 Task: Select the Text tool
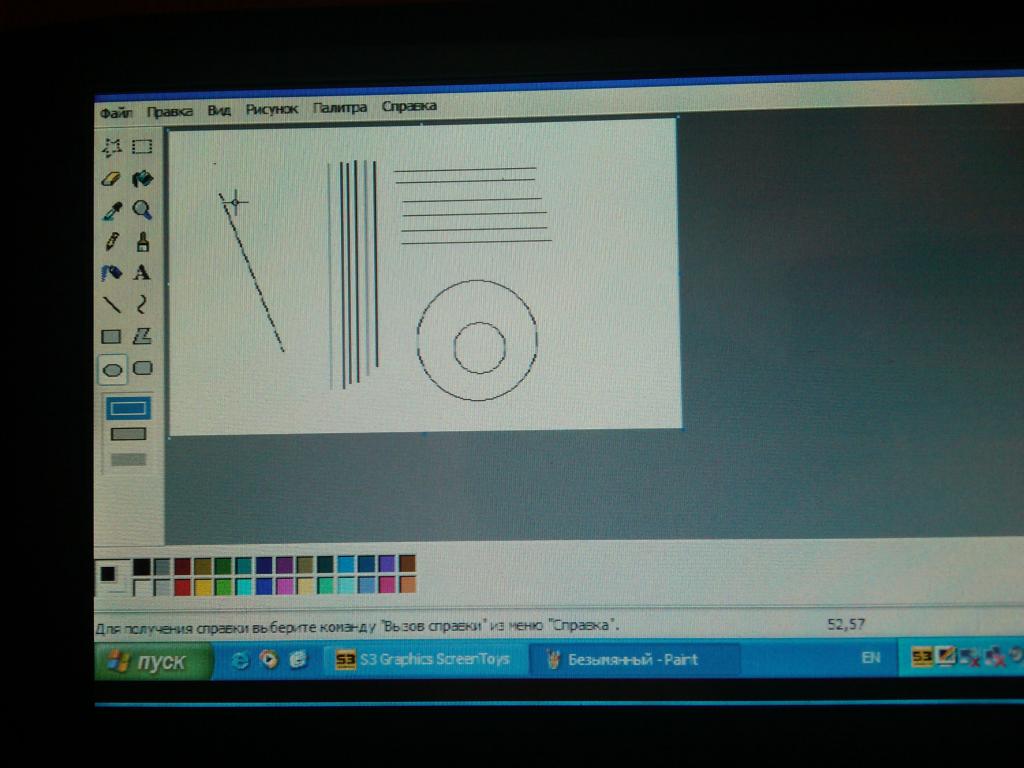(142, 272)
